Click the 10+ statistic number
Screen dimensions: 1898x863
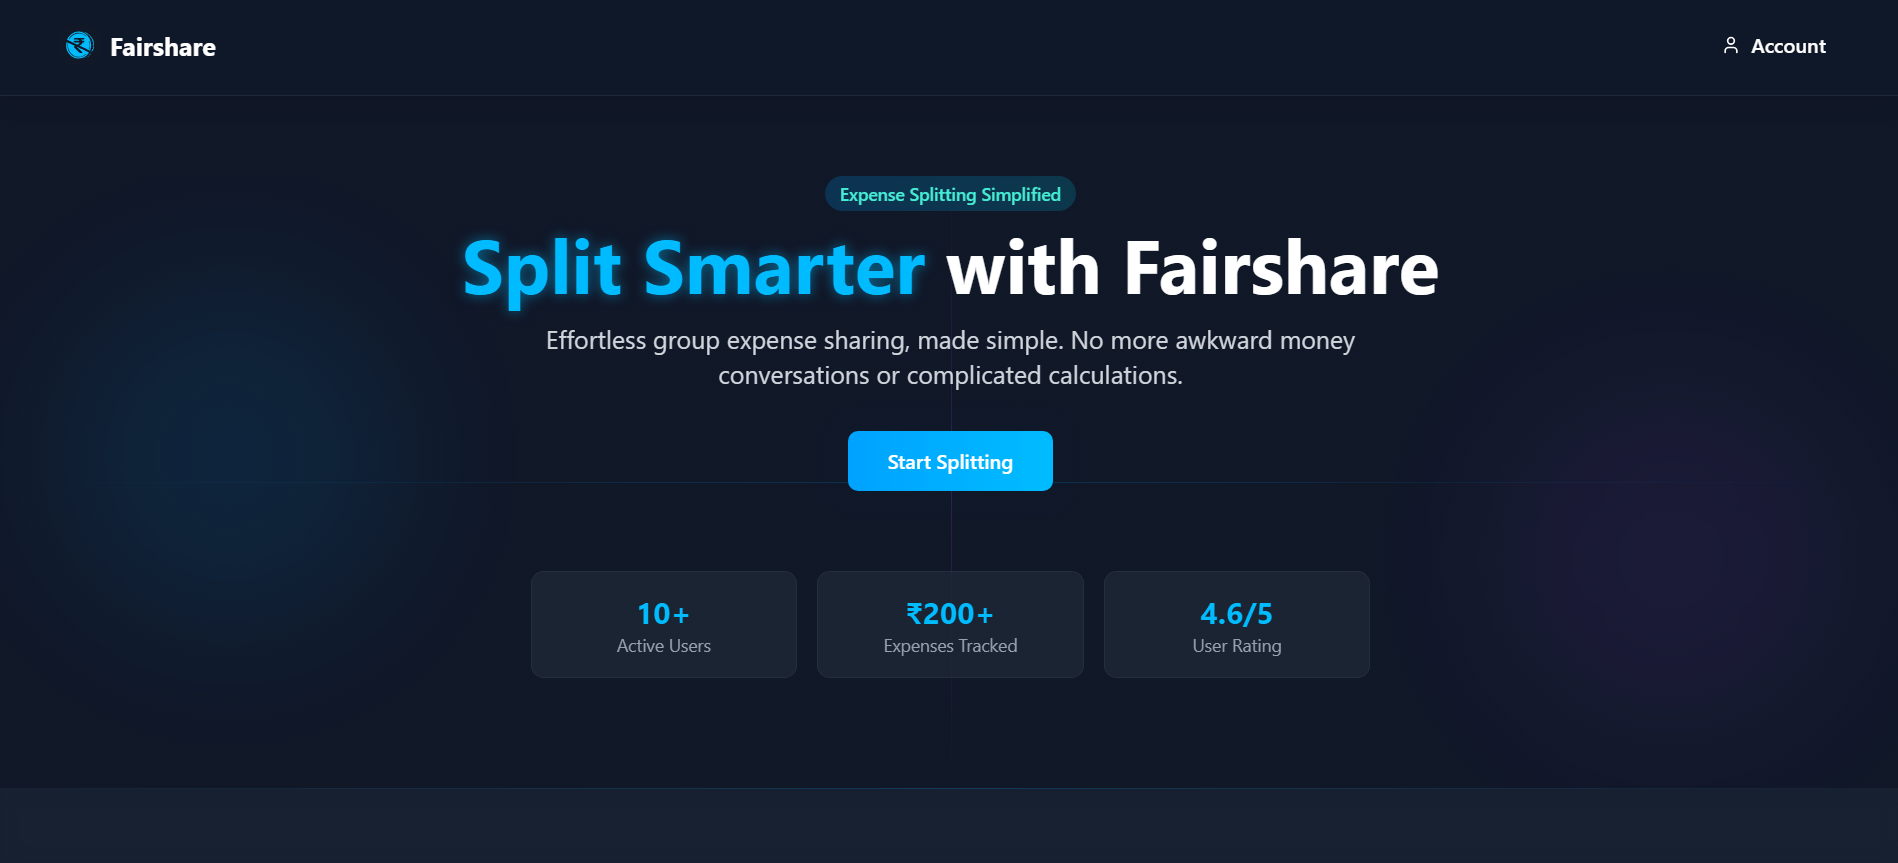pos(663,613)
